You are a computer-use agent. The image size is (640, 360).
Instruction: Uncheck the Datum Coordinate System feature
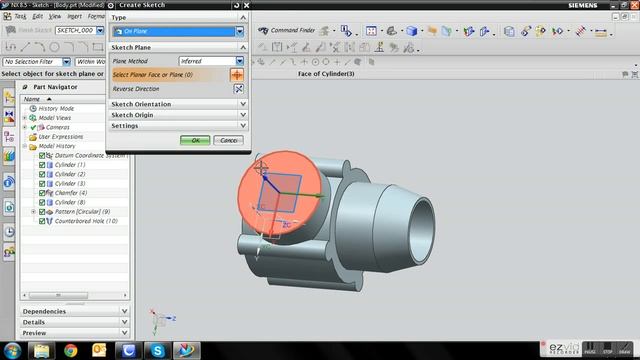[42, 156]
